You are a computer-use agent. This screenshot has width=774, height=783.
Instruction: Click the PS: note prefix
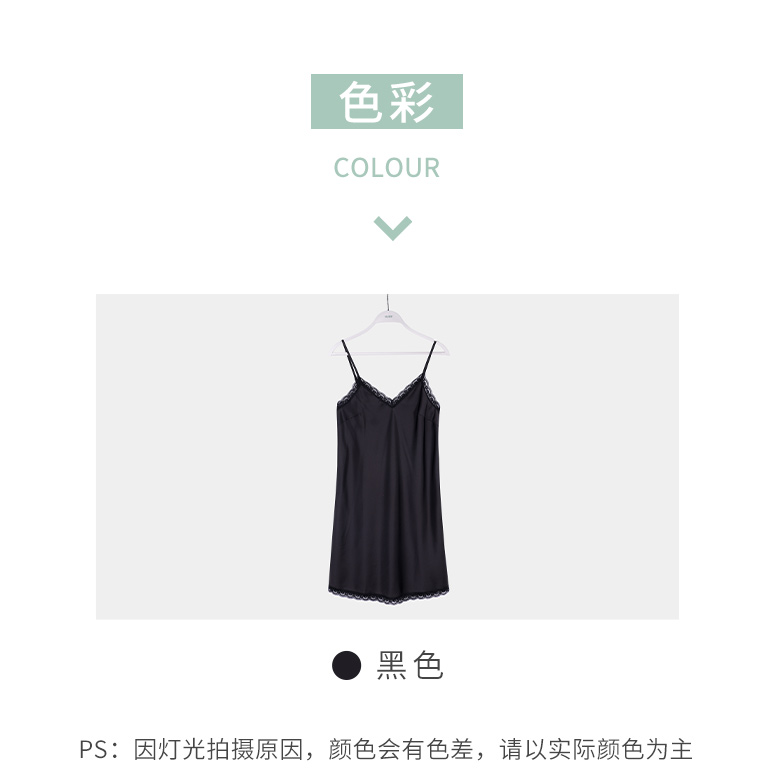point(99,750)
